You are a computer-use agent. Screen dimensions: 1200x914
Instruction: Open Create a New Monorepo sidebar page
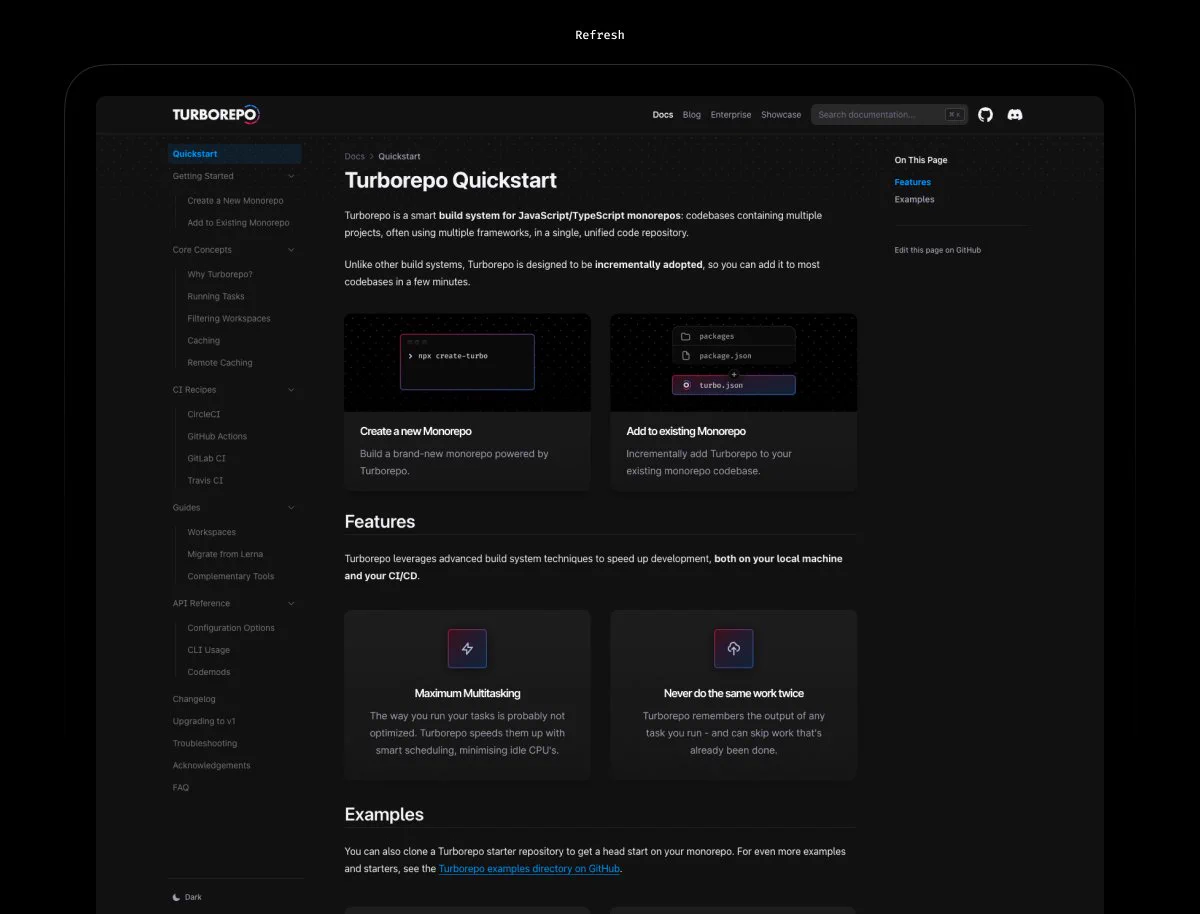coord(235,201)
